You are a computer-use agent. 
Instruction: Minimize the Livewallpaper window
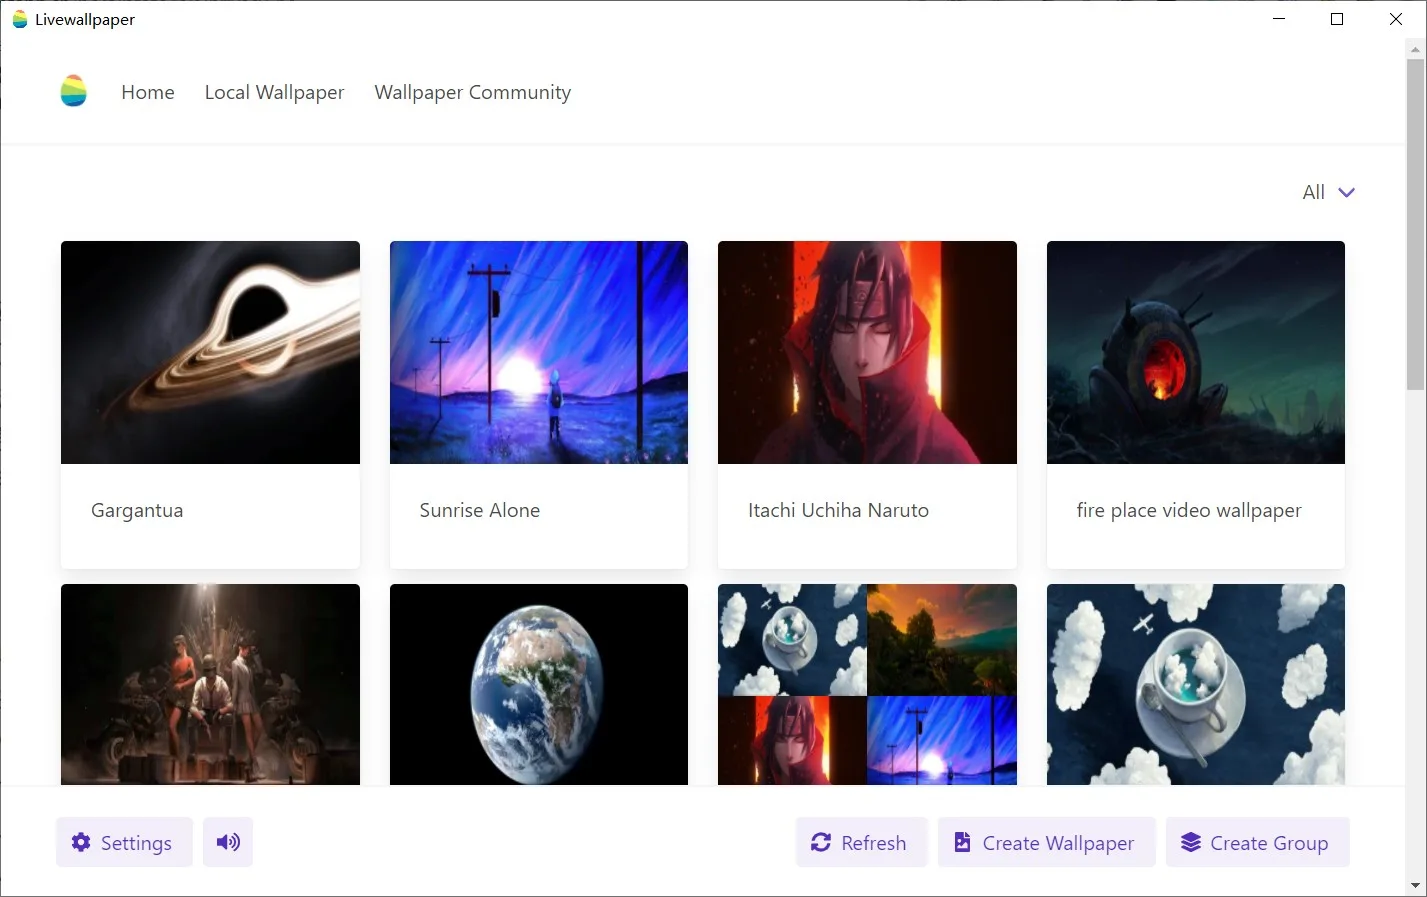(x=1279, y=19)
